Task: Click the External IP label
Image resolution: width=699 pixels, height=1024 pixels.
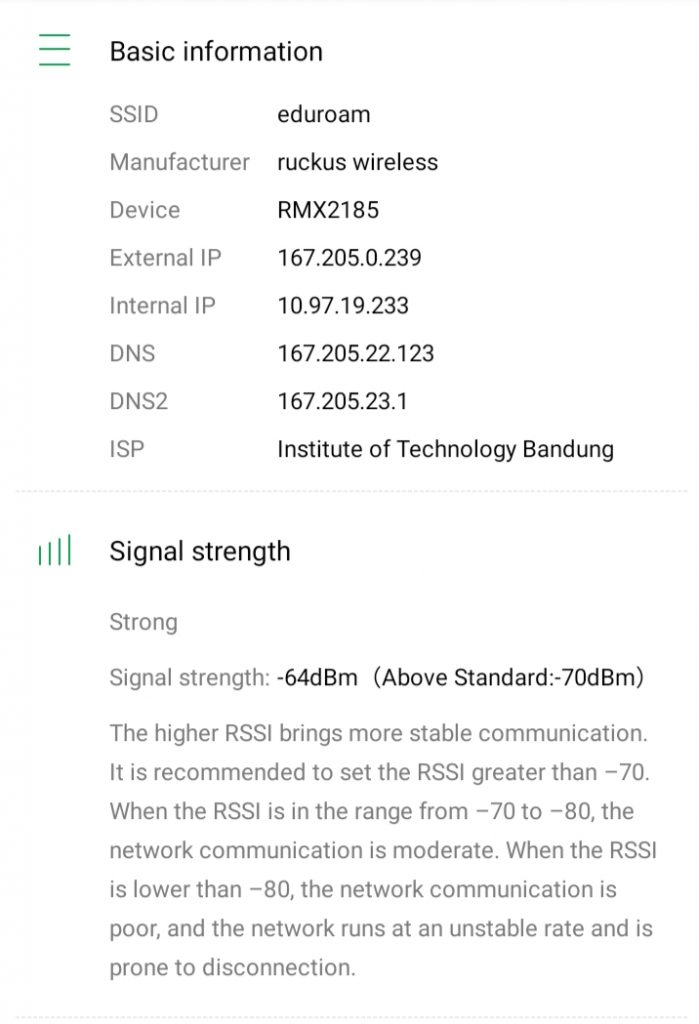Action: (166, 258)
